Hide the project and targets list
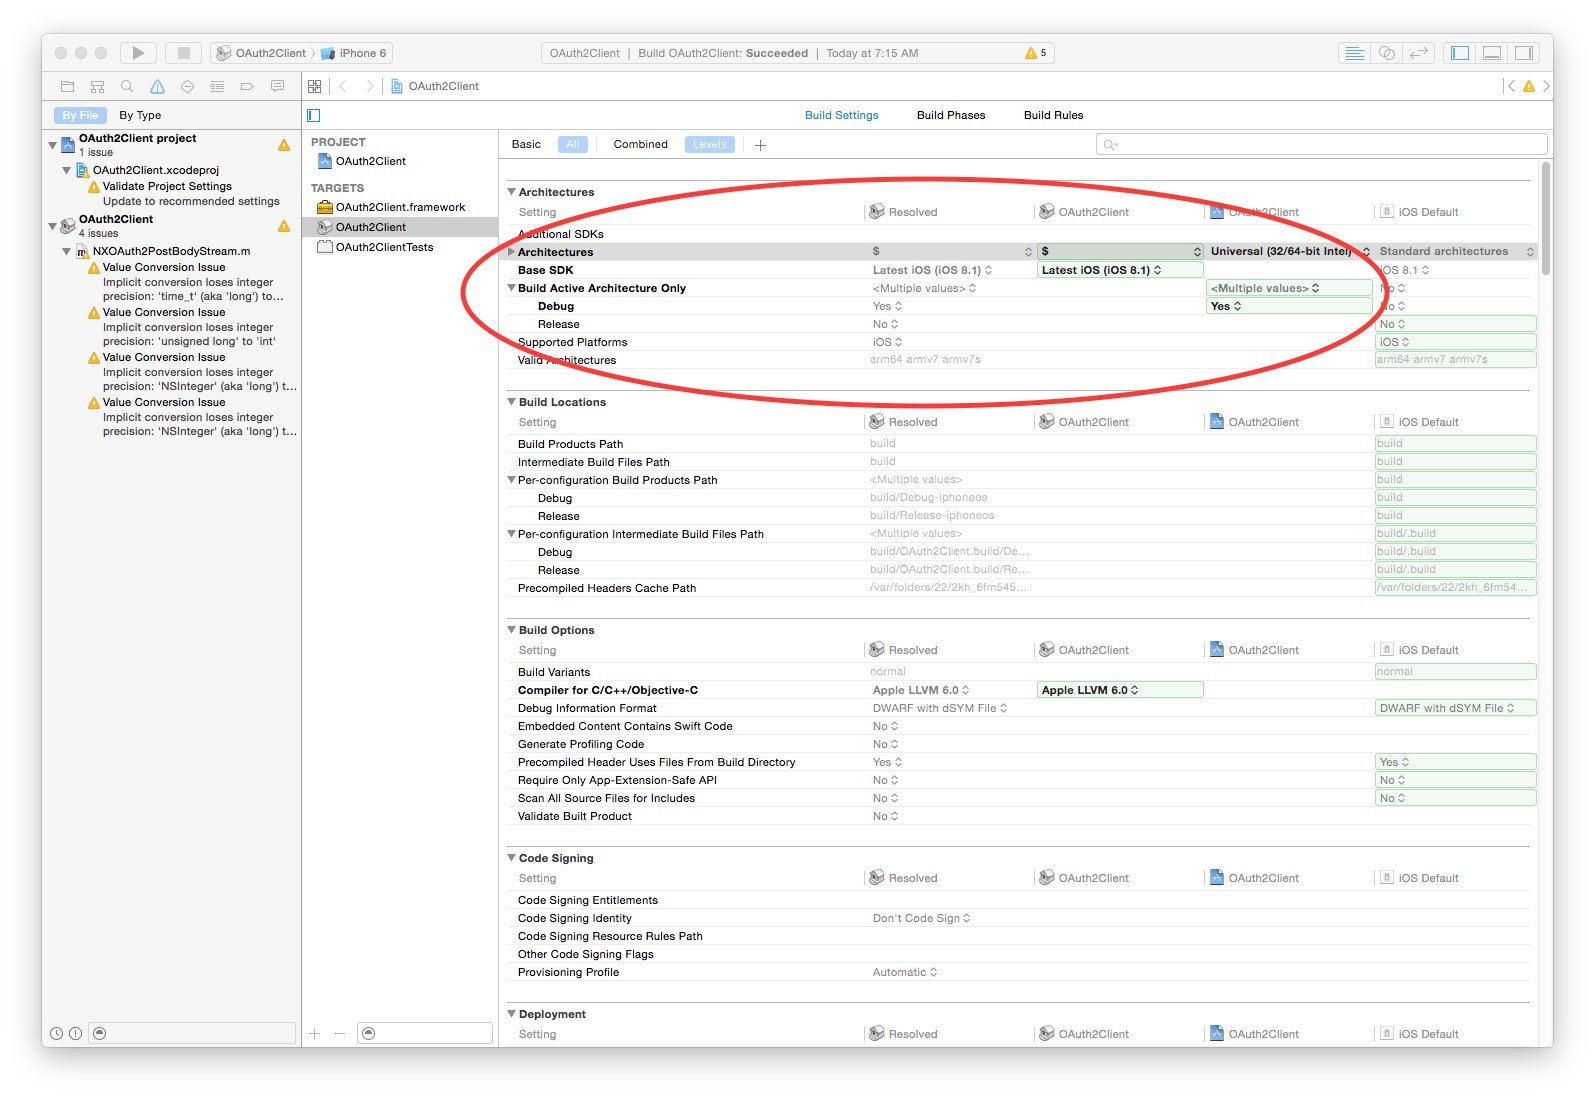 [314, 115]
